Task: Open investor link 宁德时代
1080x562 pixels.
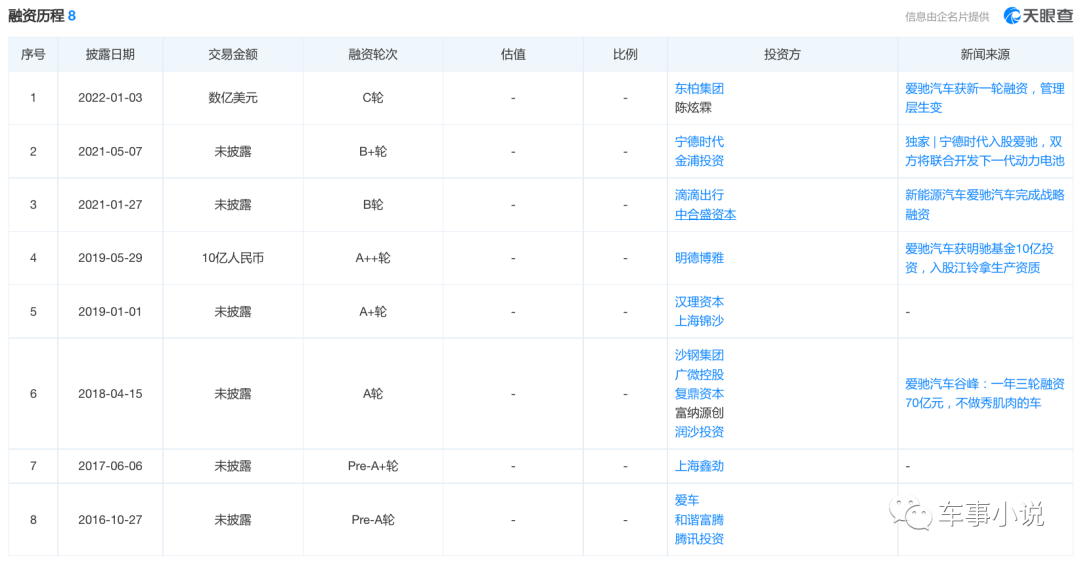Action: [x=699, y=142]
